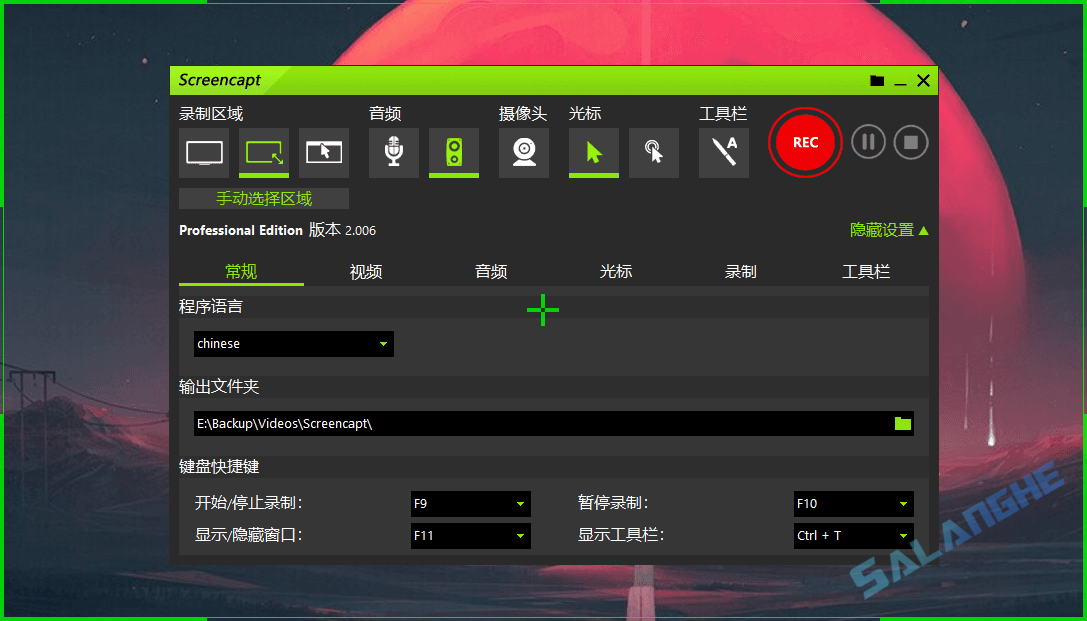Viewport: 1087px width, 621px height.
Task: Toggle the webcam capture on
Action: coord(523,152)
